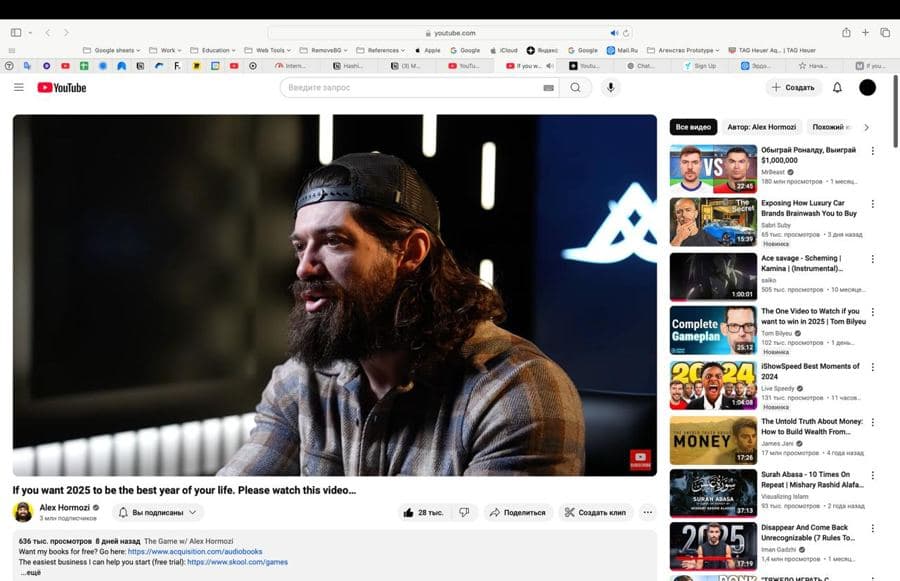Expand the Web Tools bookmarks folder
This screenshot has height=581, width=900.
[267, 51]
